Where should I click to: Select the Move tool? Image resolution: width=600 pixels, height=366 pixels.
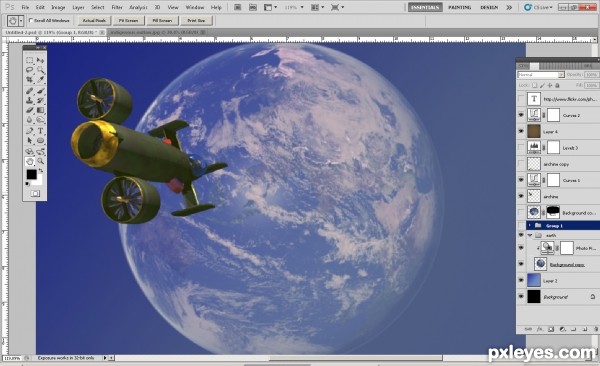click(x=41, y=60)
